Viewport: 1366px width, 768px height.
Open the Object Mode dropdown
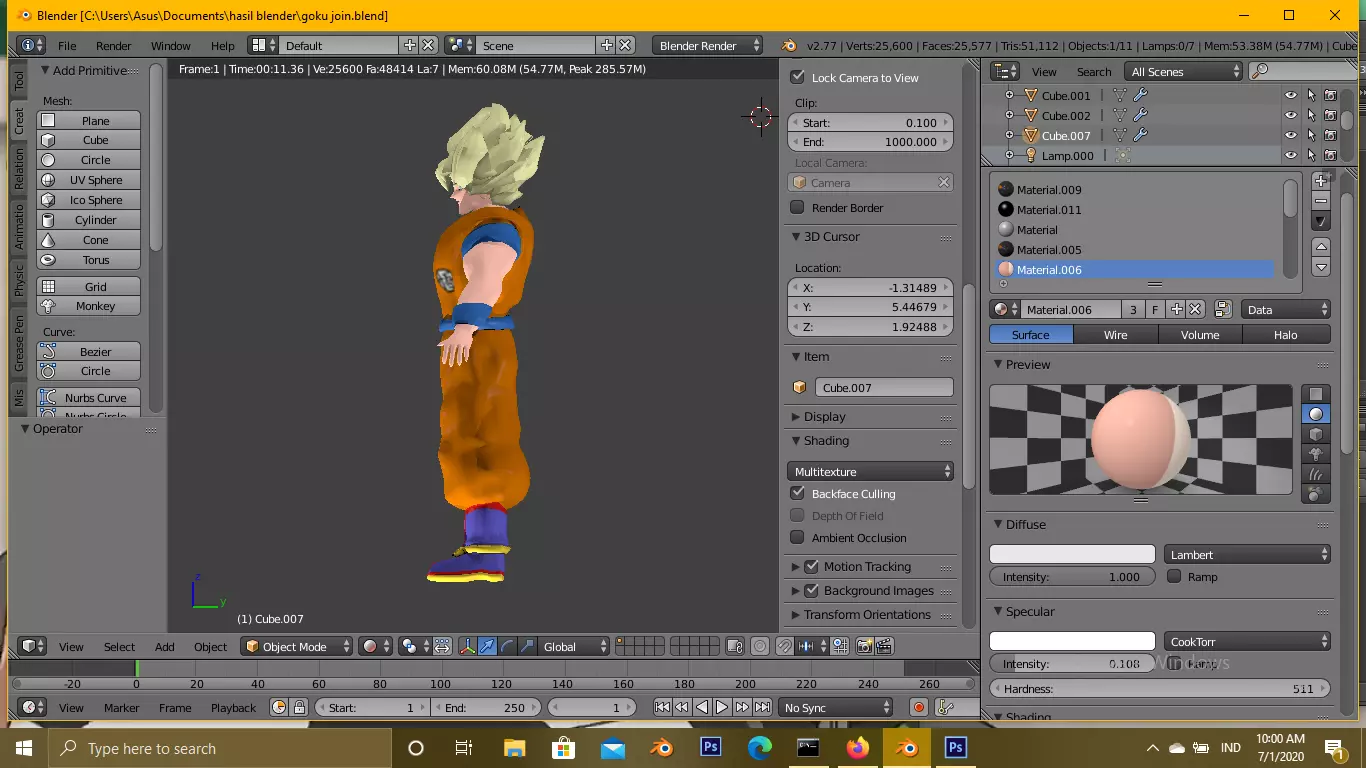click(x=296, y=646)
